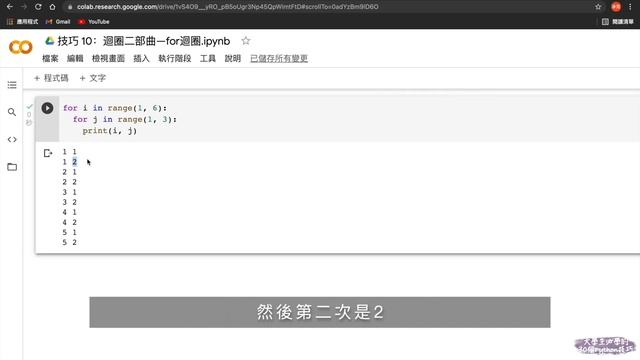Image resolution: width=640 pixels, height=360 pixels.
Task: Open the 應用程式 apps bookmark
Action: pyautogui.click(x=22, y=22)
